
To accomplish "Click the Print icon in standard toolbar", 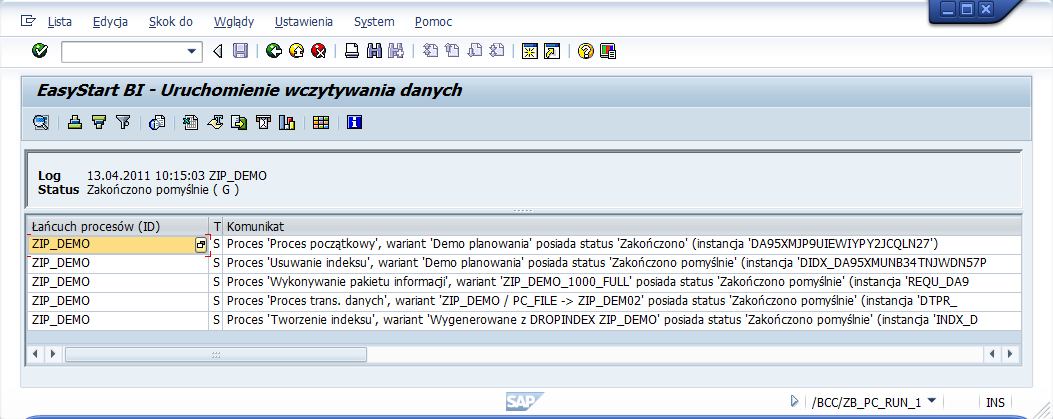I will [x=352, y=51].
